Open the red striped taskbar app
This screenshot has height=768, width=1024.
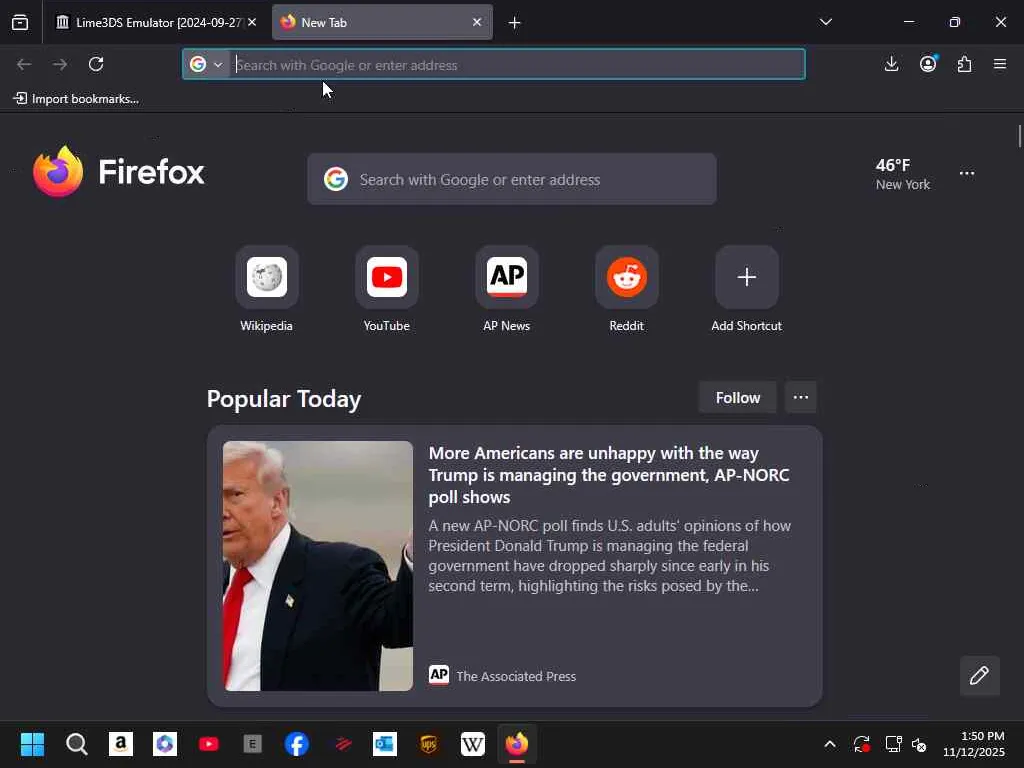343,744
